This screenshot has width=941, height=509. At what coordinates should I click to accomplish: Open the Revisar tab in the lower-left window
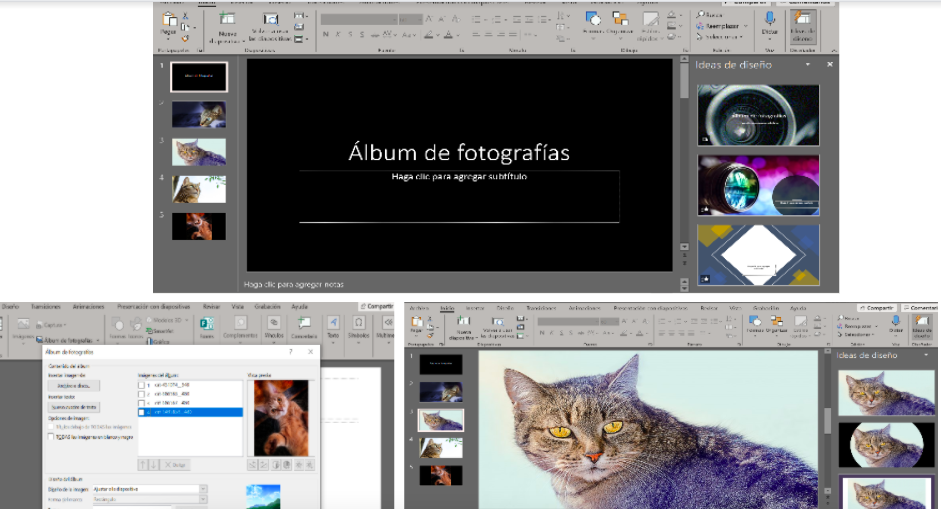[x=211, y=307]
